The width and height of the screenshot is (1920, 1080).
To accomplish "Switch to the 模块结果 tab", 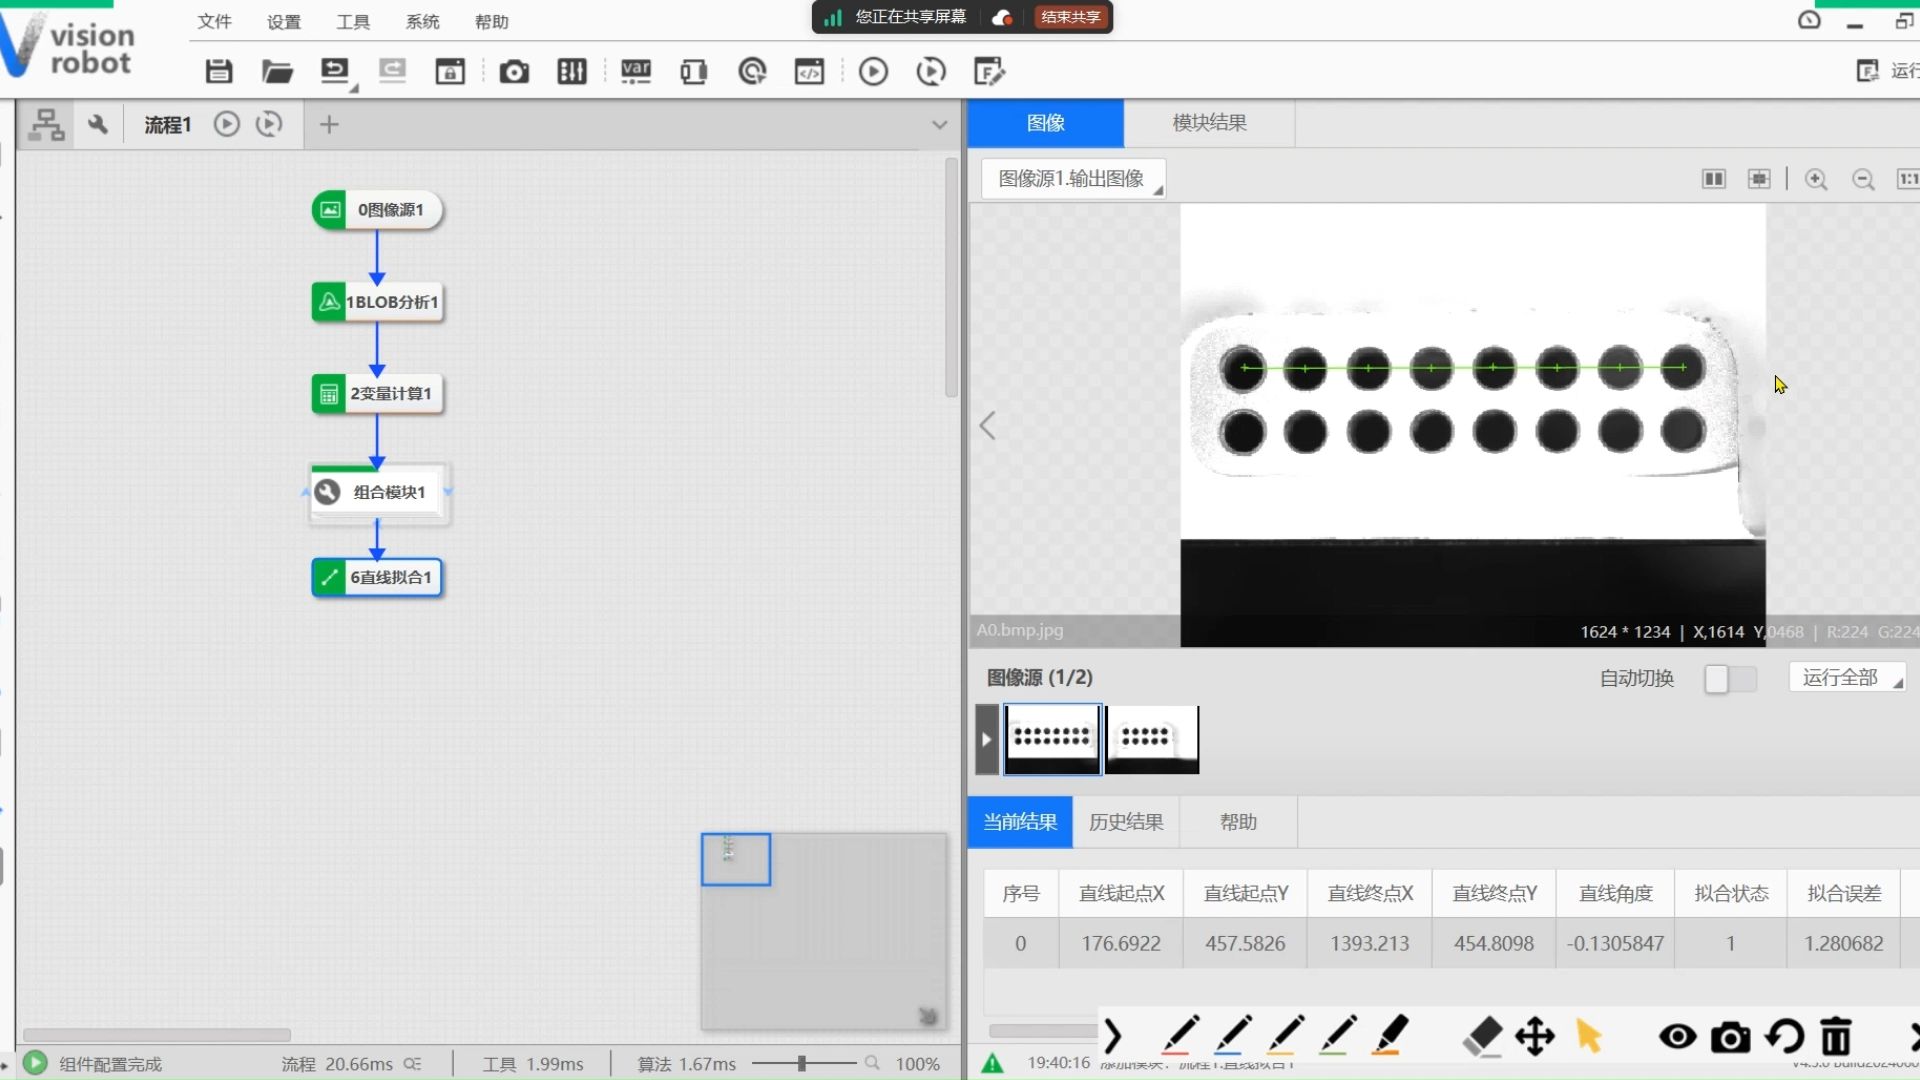I will [1209, 123].
